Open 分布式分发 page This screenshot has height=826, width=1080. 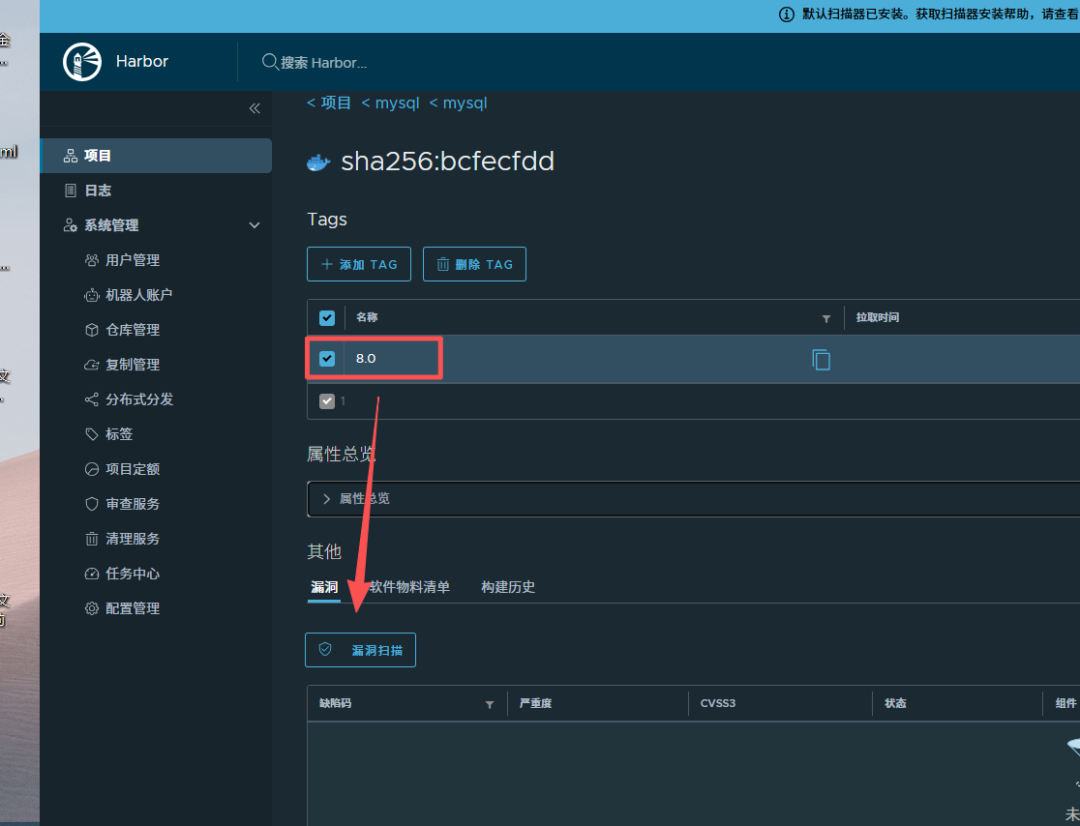click(139, 400)
